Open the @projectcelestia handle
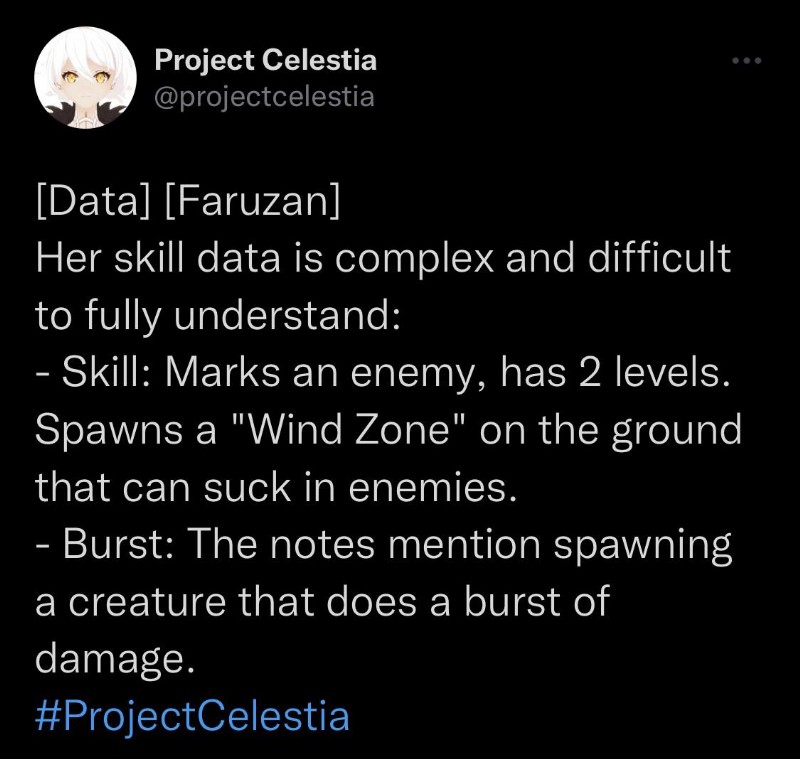The image size is (800, 759). click(264, 96)
